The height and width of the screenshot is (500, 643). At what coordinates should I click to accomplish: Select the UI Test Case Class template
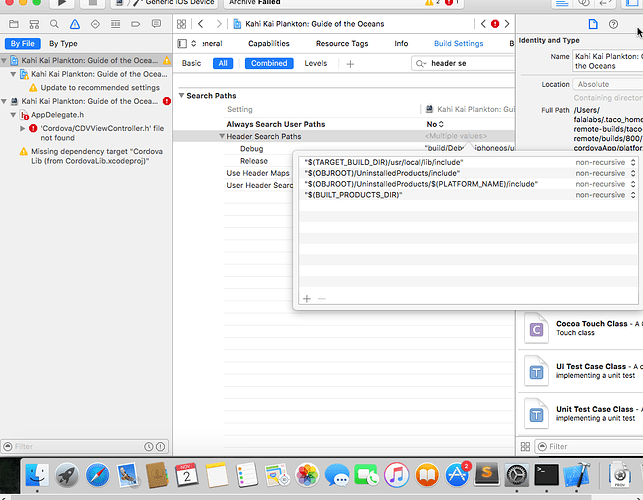click(581, 371)
